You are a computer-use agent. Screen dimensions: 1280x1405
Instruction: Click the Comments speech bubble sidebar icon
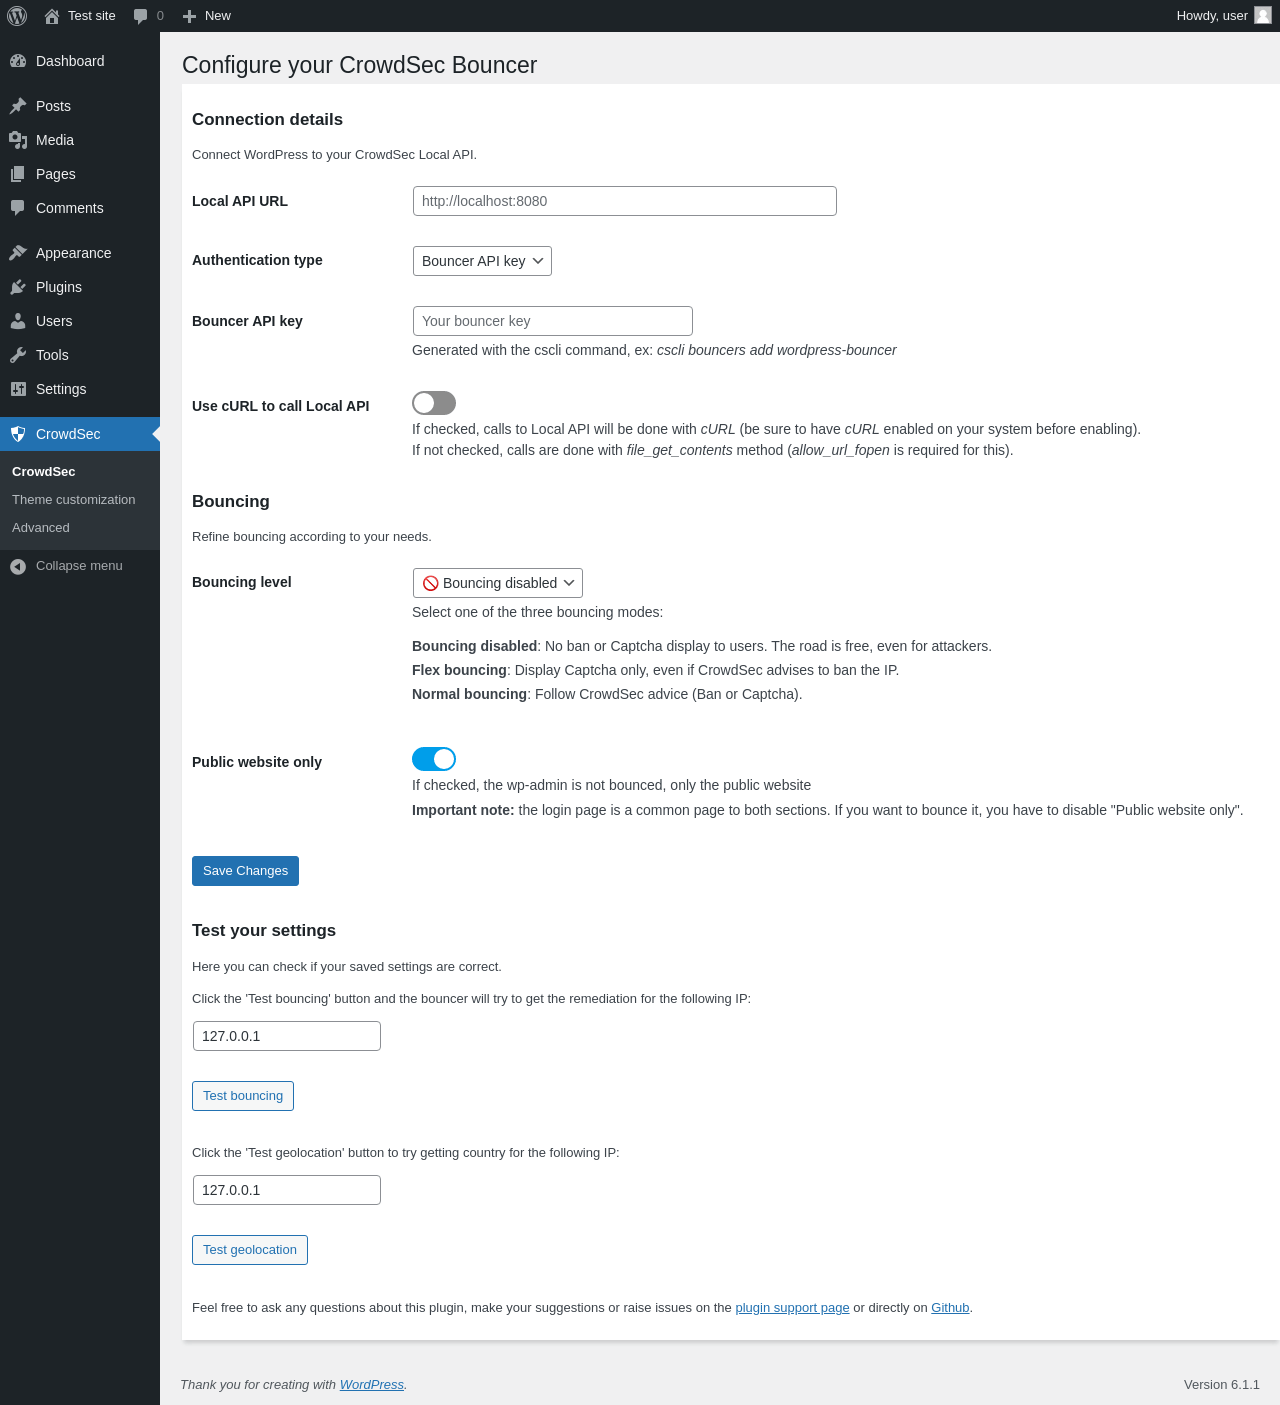18,208
